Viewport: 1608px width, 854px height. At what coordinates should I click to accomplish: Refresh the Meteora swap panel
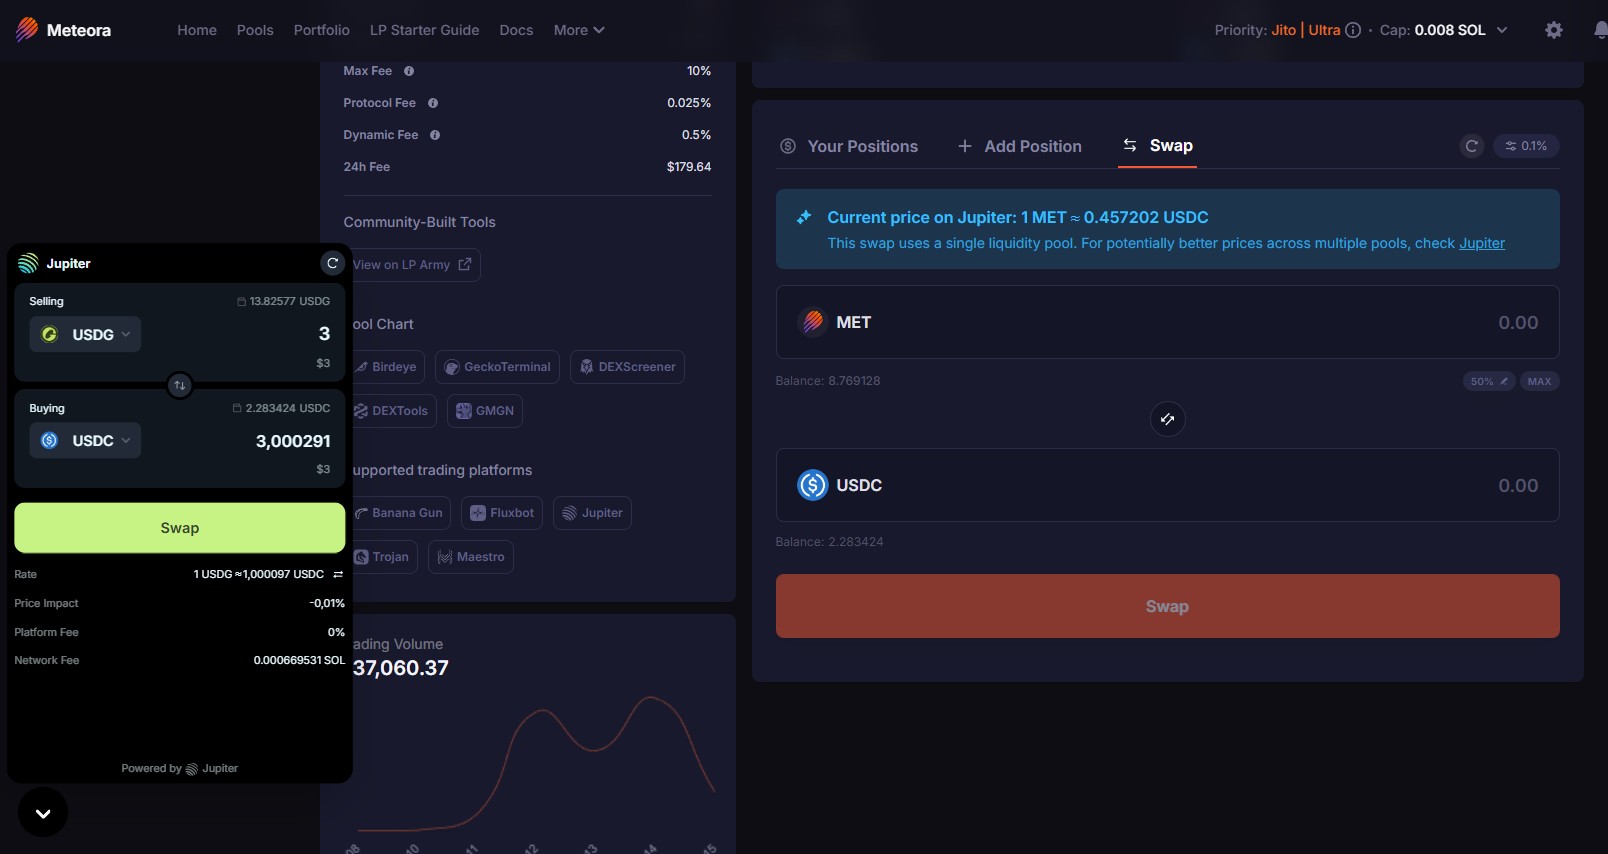(1472, 146)
